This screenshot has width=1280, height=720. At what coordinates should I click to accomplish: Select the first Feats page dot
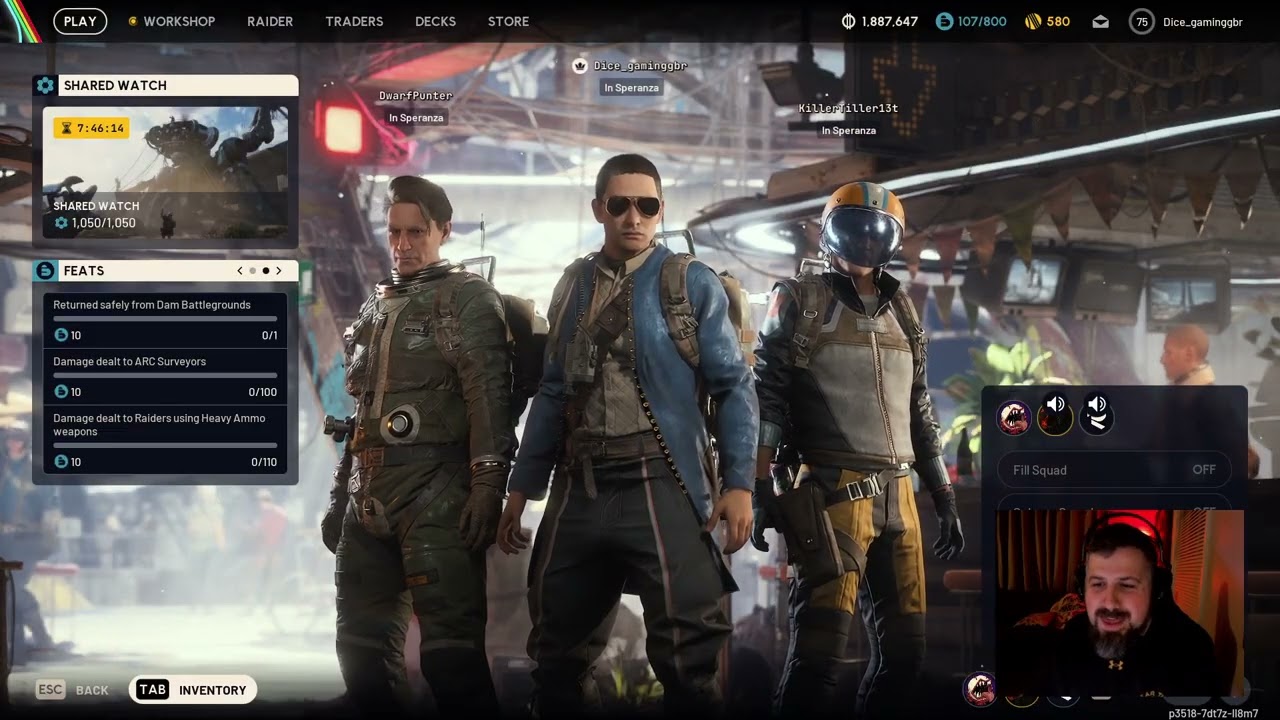tap(253, 271)
